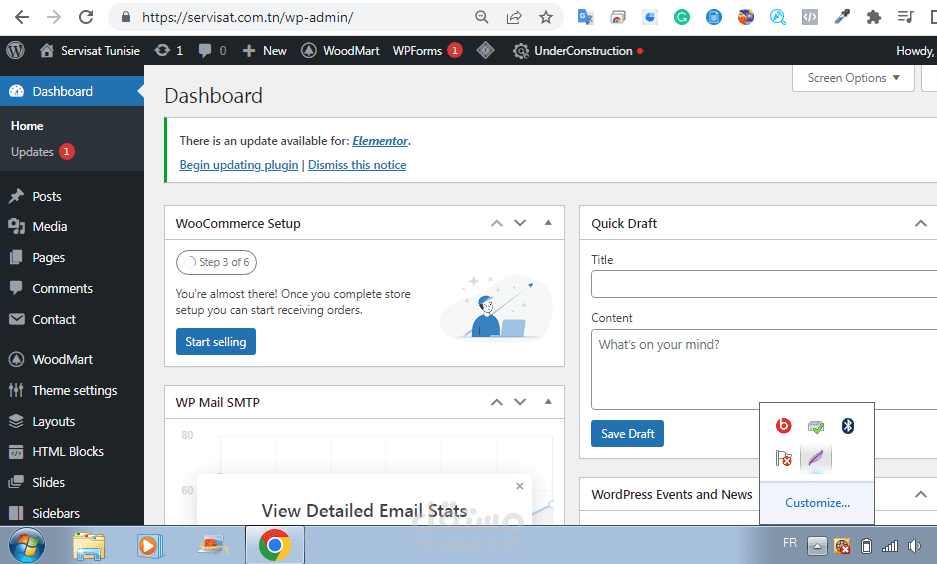Click Customize... in tray popup
937x564 pixels.
(817, 503)
